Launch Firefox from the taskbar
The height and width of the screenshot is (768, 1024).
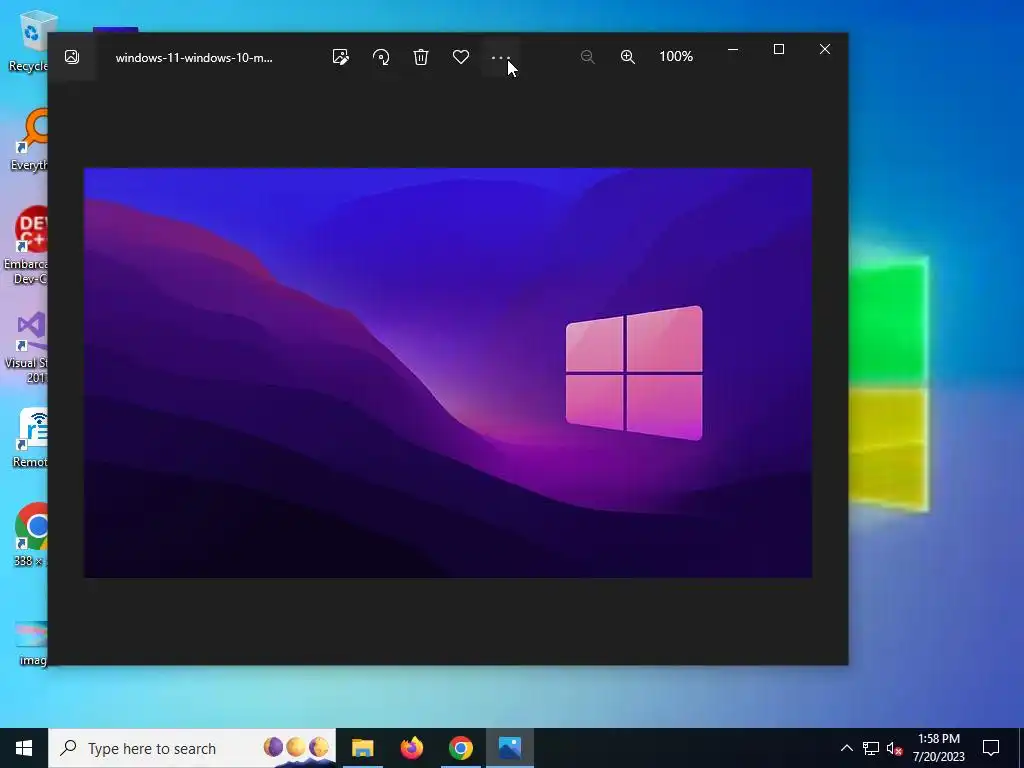point(411,748)
